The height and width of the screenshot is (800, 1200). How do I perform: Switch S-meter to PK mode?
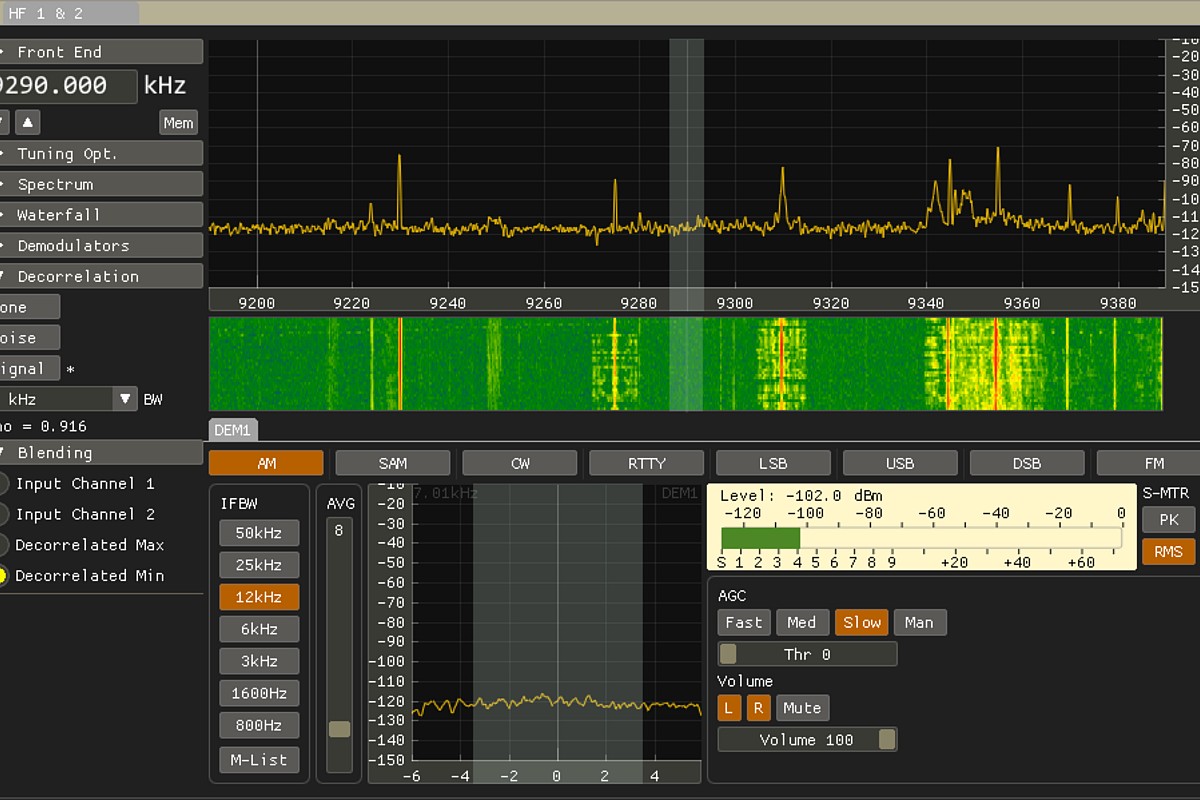(1168, 520)
